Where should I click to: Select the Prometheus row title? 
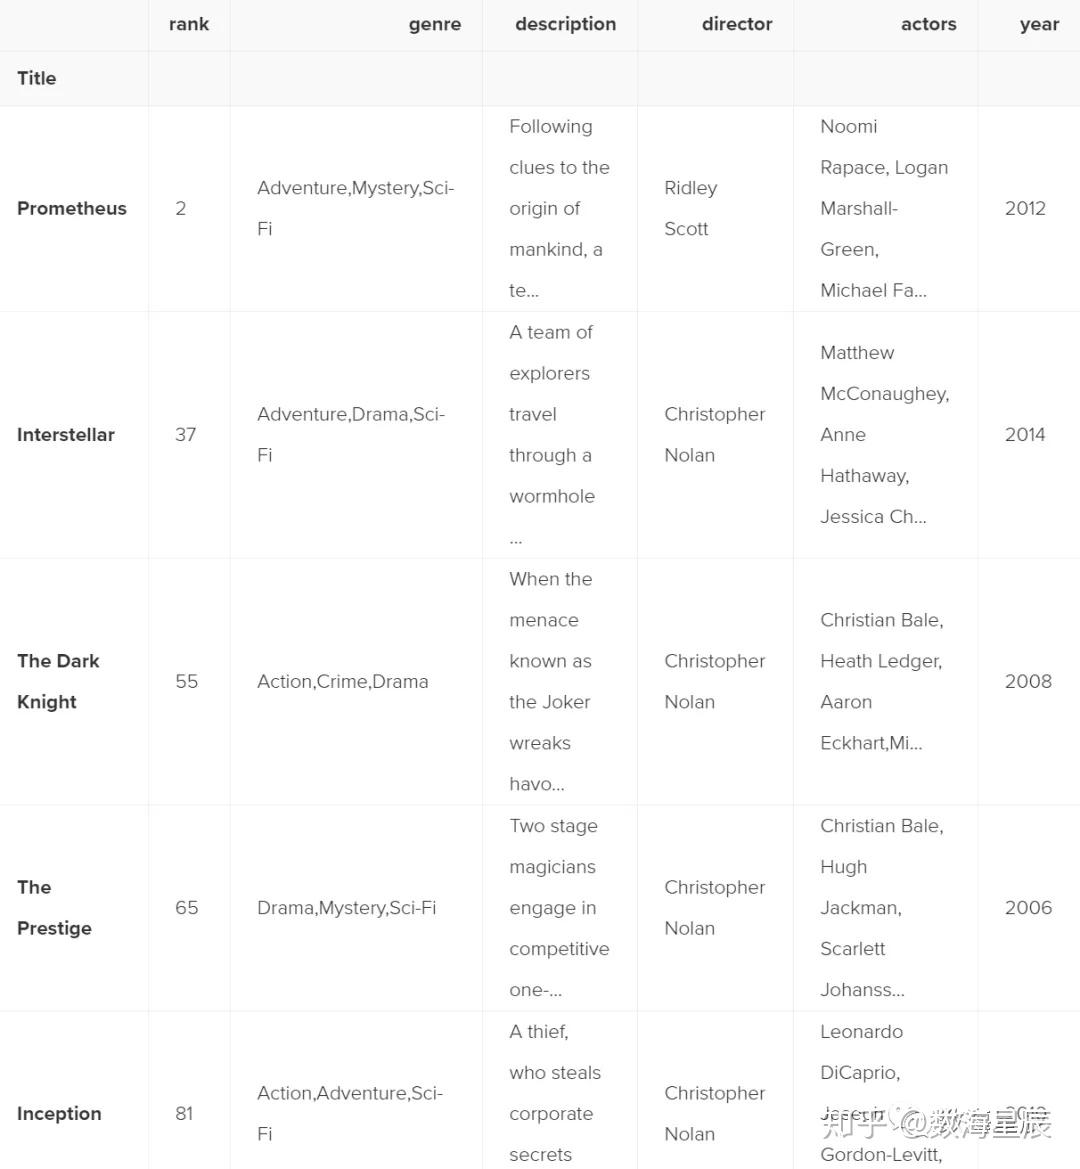72,208
